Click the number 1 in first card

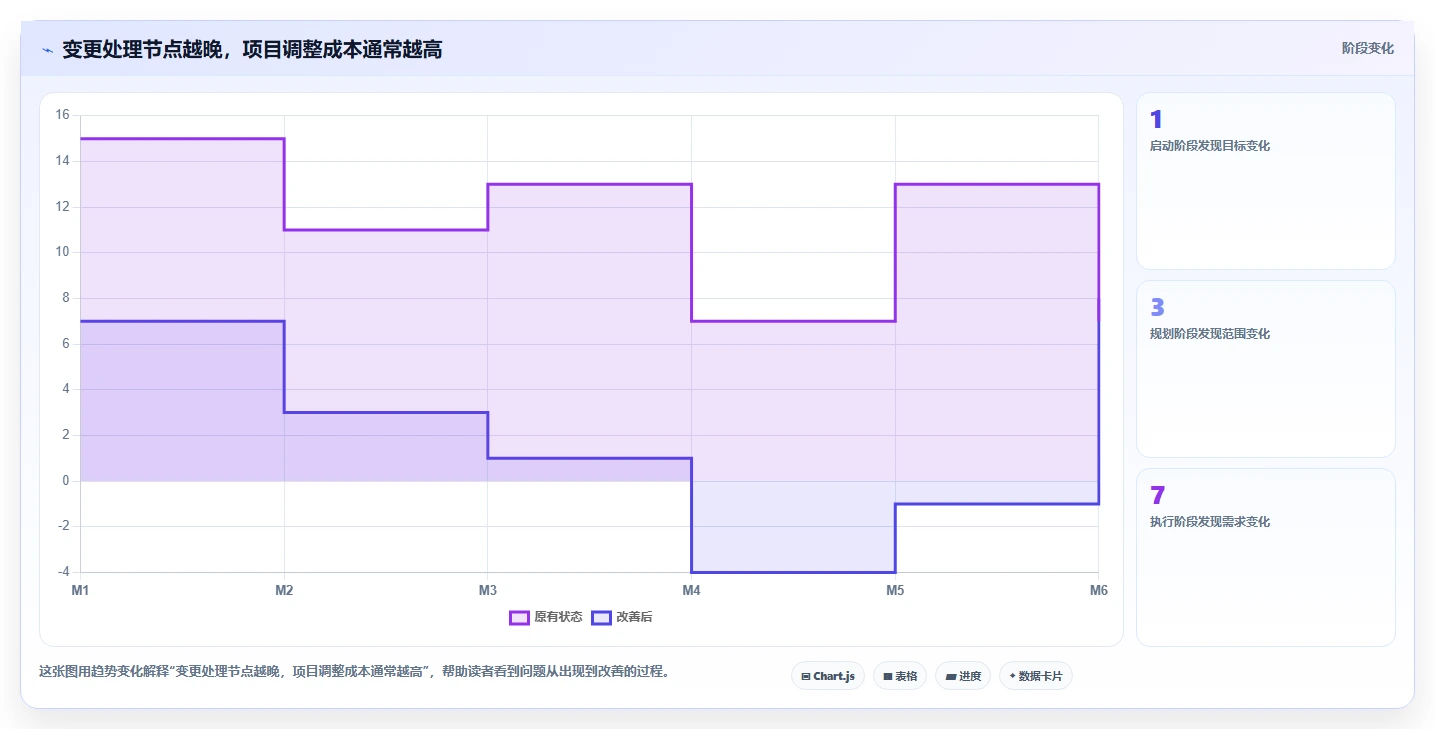(x=1156, y=120)
